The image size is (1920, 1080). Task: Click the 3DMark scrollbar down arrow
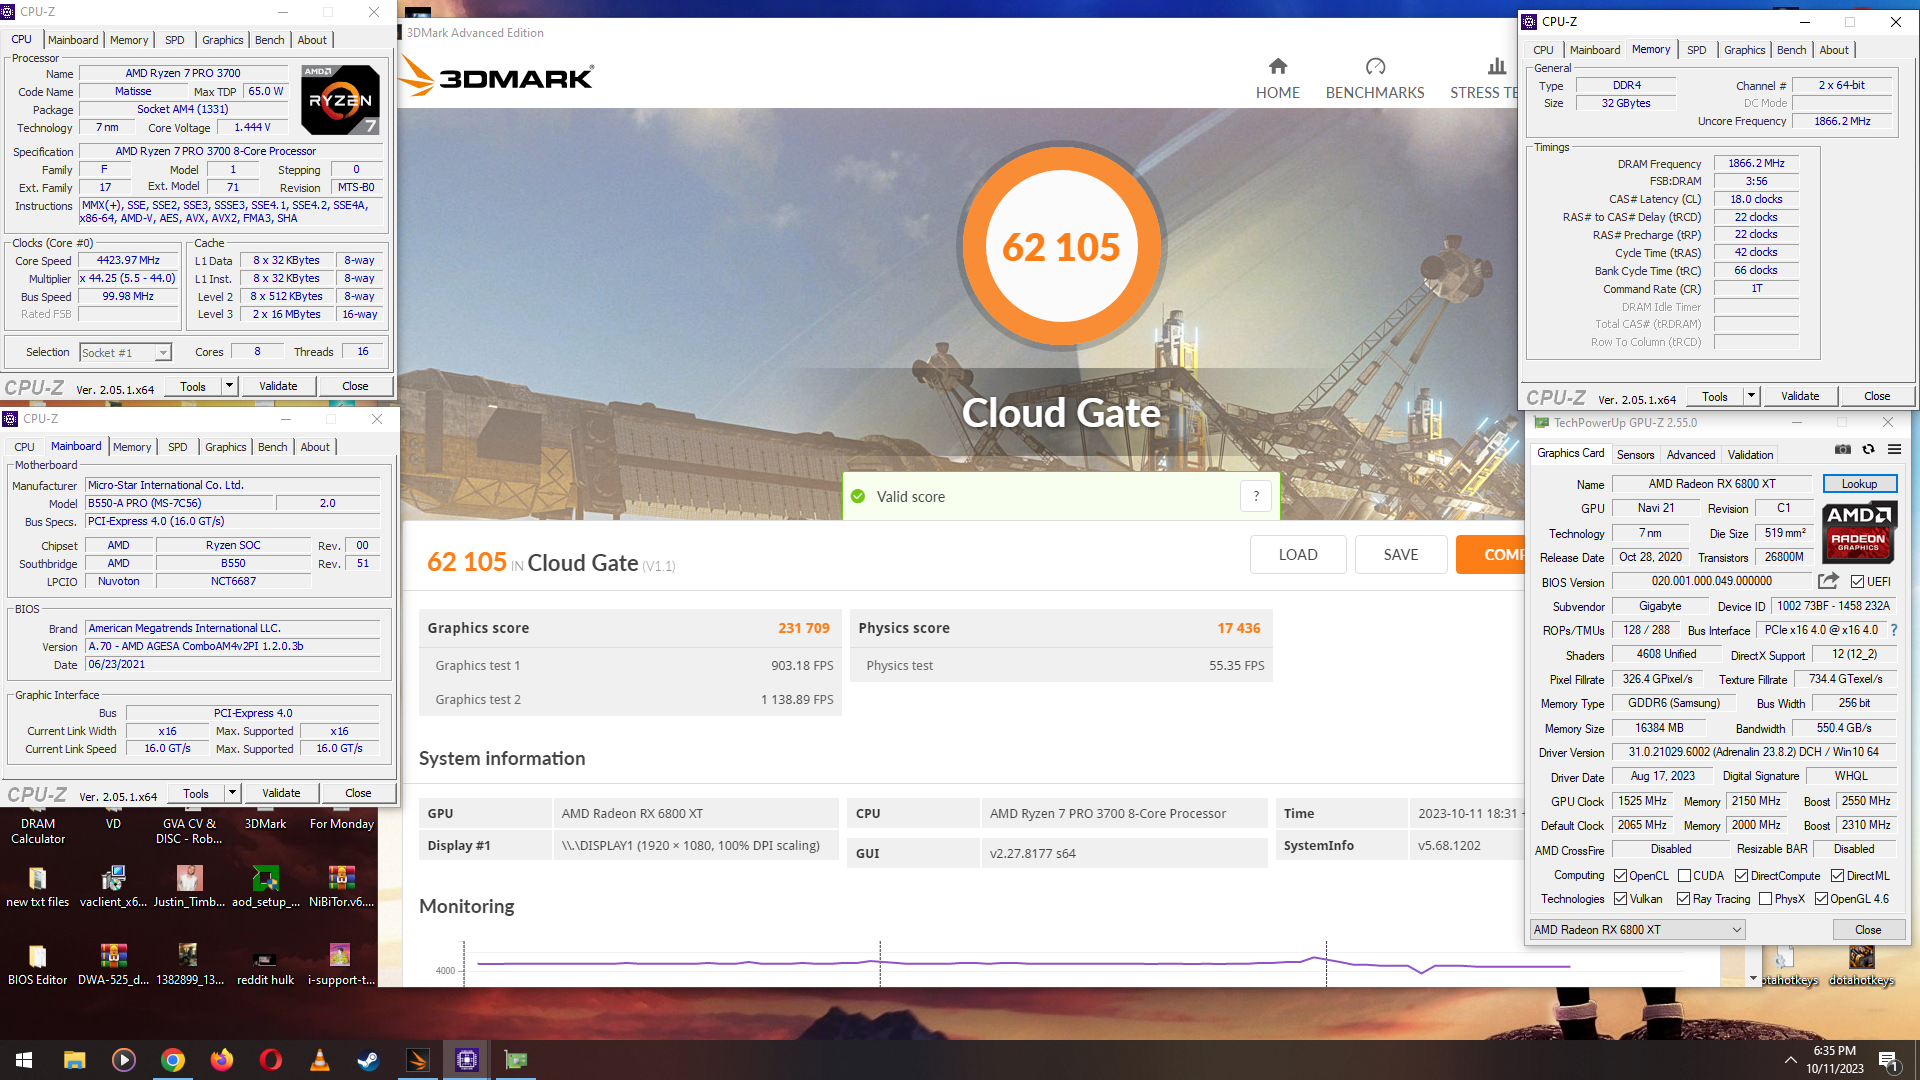(x=1753, y=977)
